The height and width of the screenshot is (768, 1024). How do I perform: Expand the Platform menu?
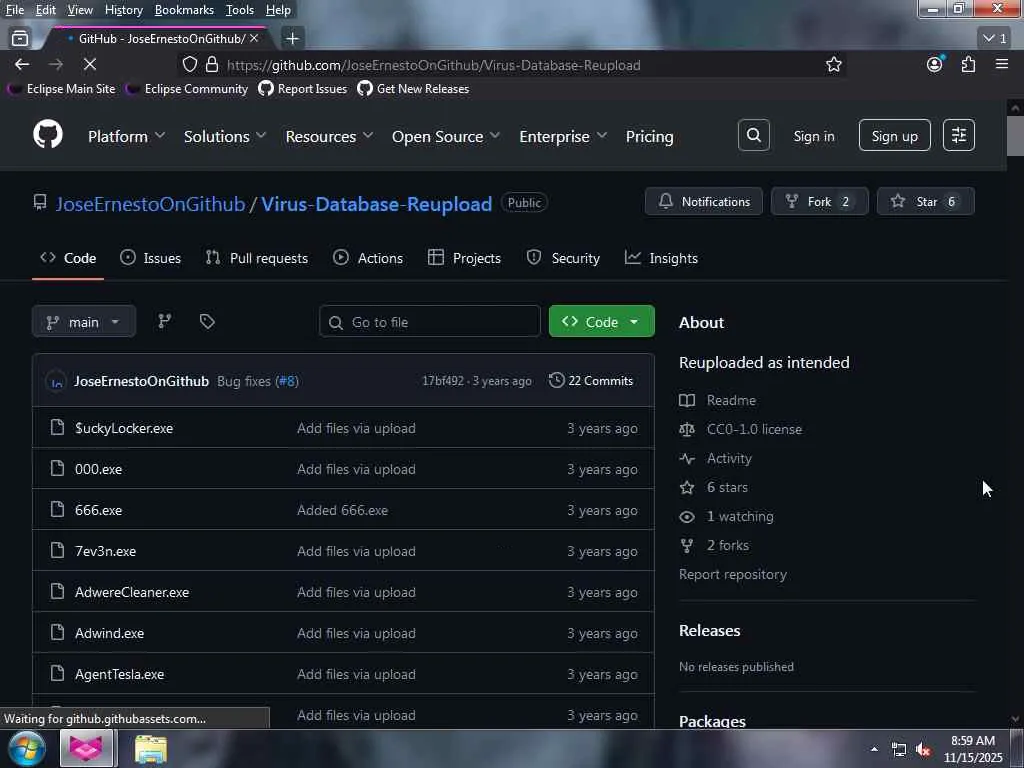126,136
